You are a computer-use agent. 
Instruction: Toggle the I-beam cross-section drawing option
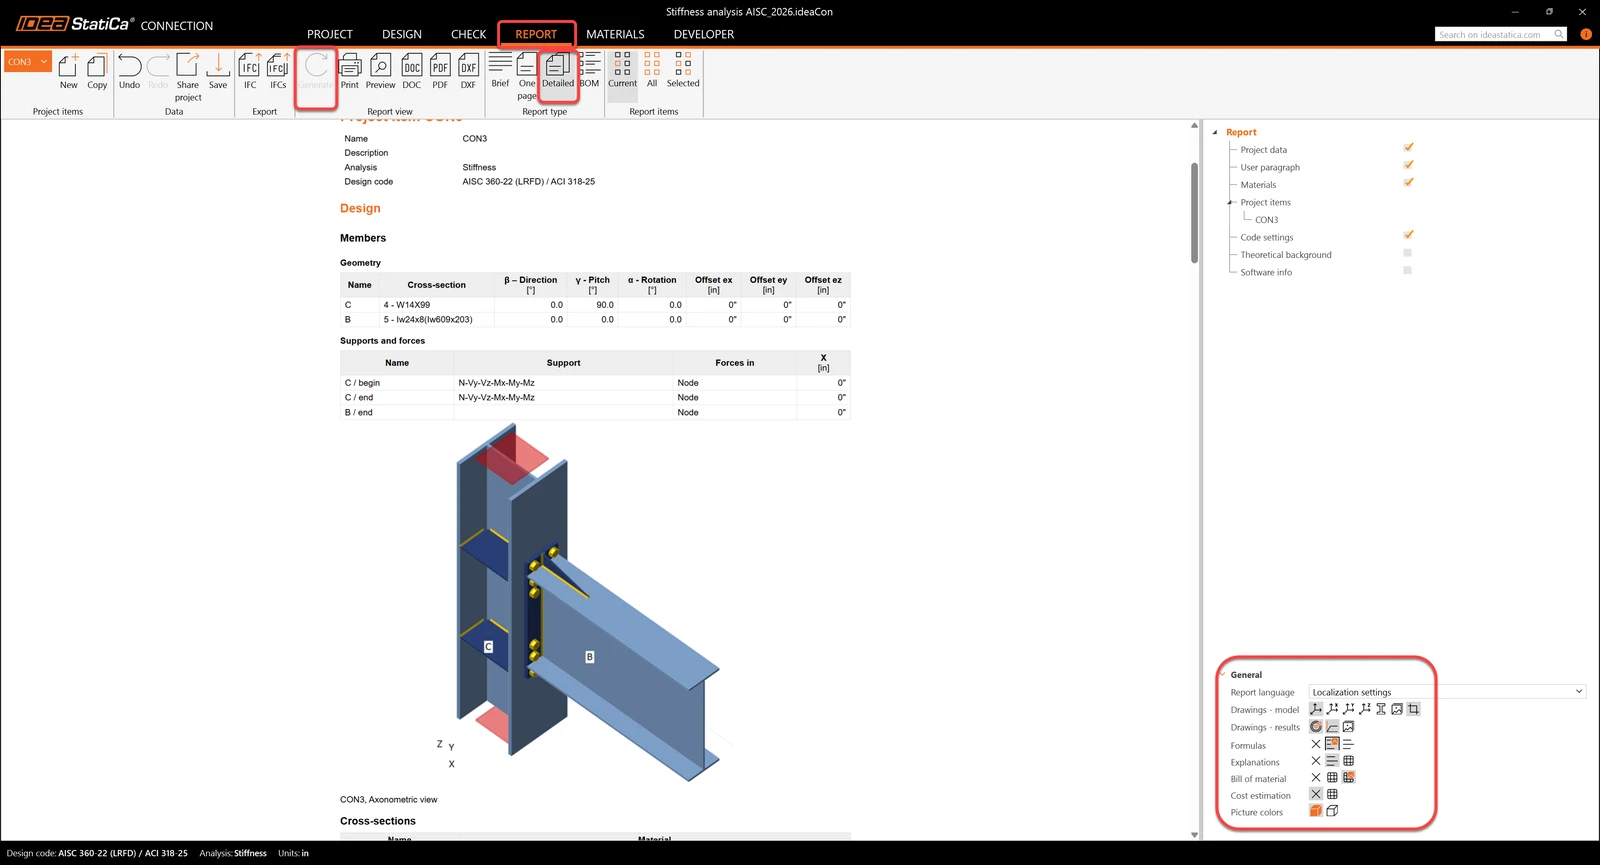[1381, 709]
